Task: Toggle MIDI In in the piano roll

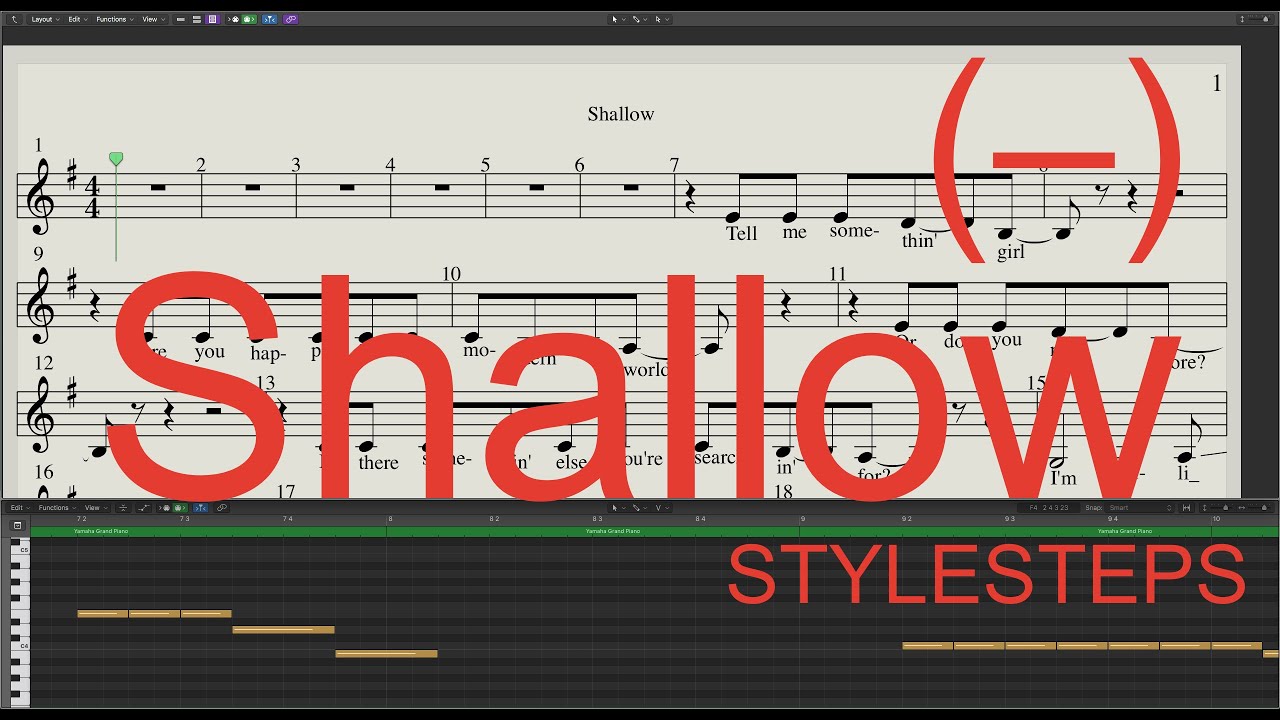Action: (166, 508)
